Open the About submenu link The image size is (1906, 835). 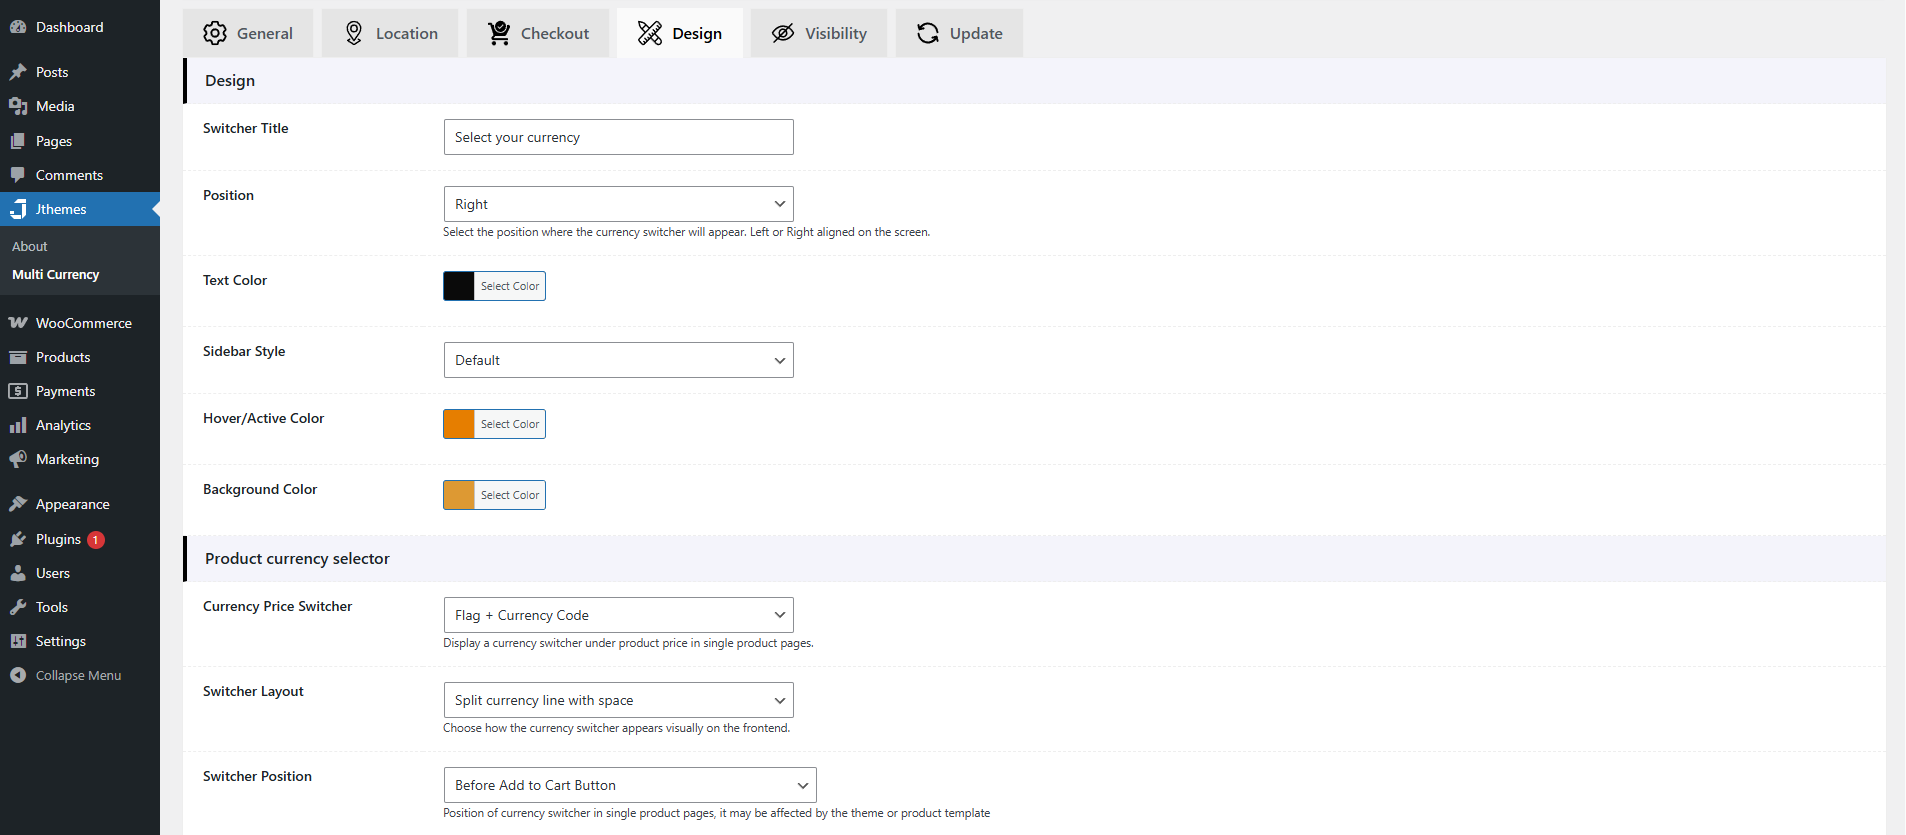(x=30, y=246)
